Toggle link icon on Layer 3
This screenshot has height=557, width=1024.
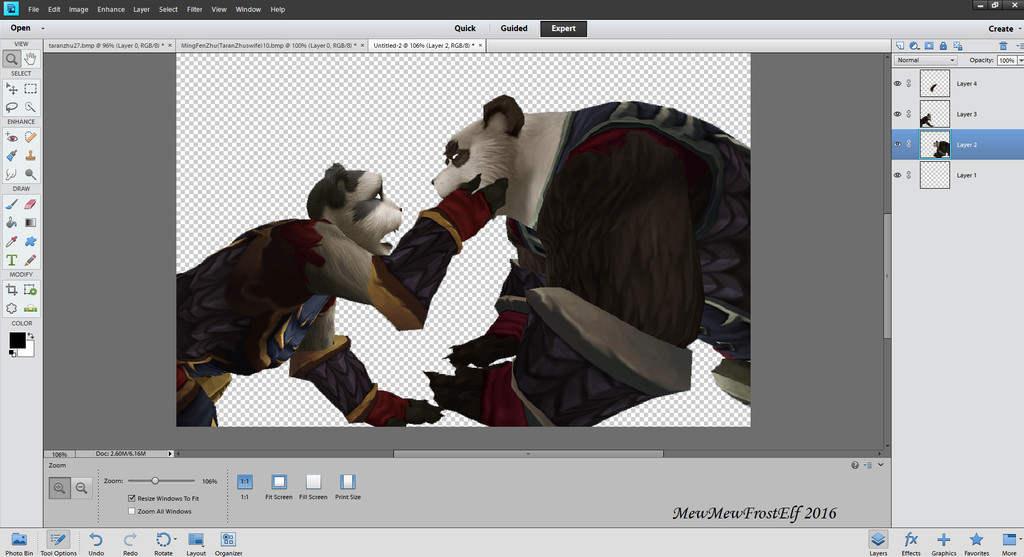click(x=909, y=114)
